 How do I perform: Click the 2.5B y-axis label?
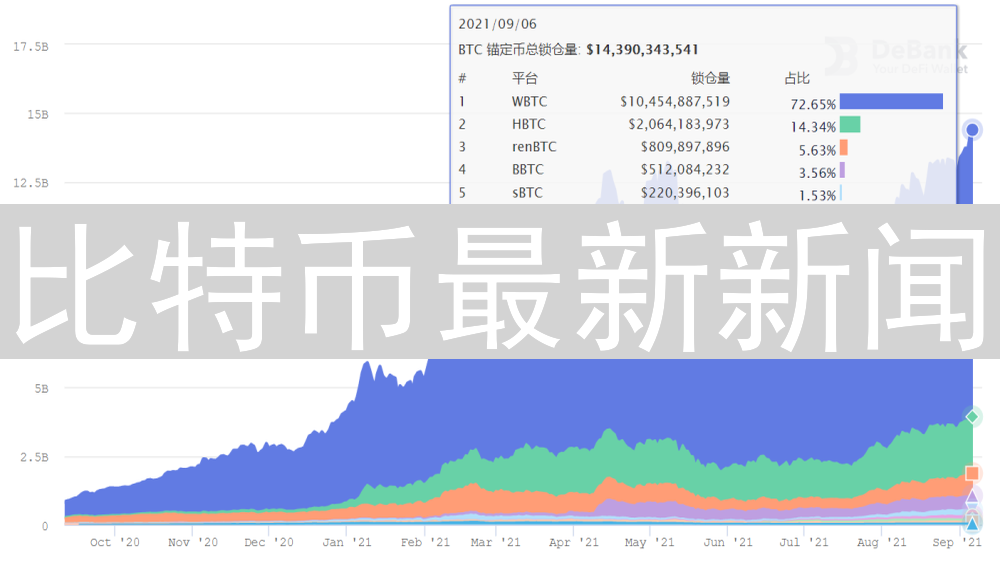(34, 457)
